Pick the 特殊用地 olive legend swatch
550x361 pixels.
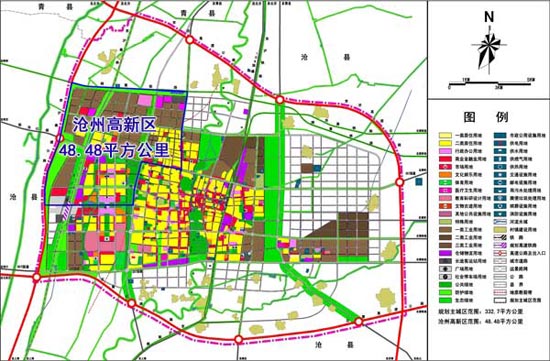click(x=445, y=222)
